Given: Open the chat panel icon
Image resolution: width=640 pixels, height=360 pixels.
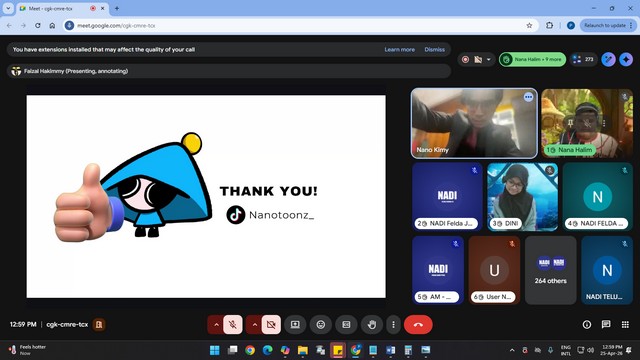Looking at the screenshot, I should tap(606, 324).
